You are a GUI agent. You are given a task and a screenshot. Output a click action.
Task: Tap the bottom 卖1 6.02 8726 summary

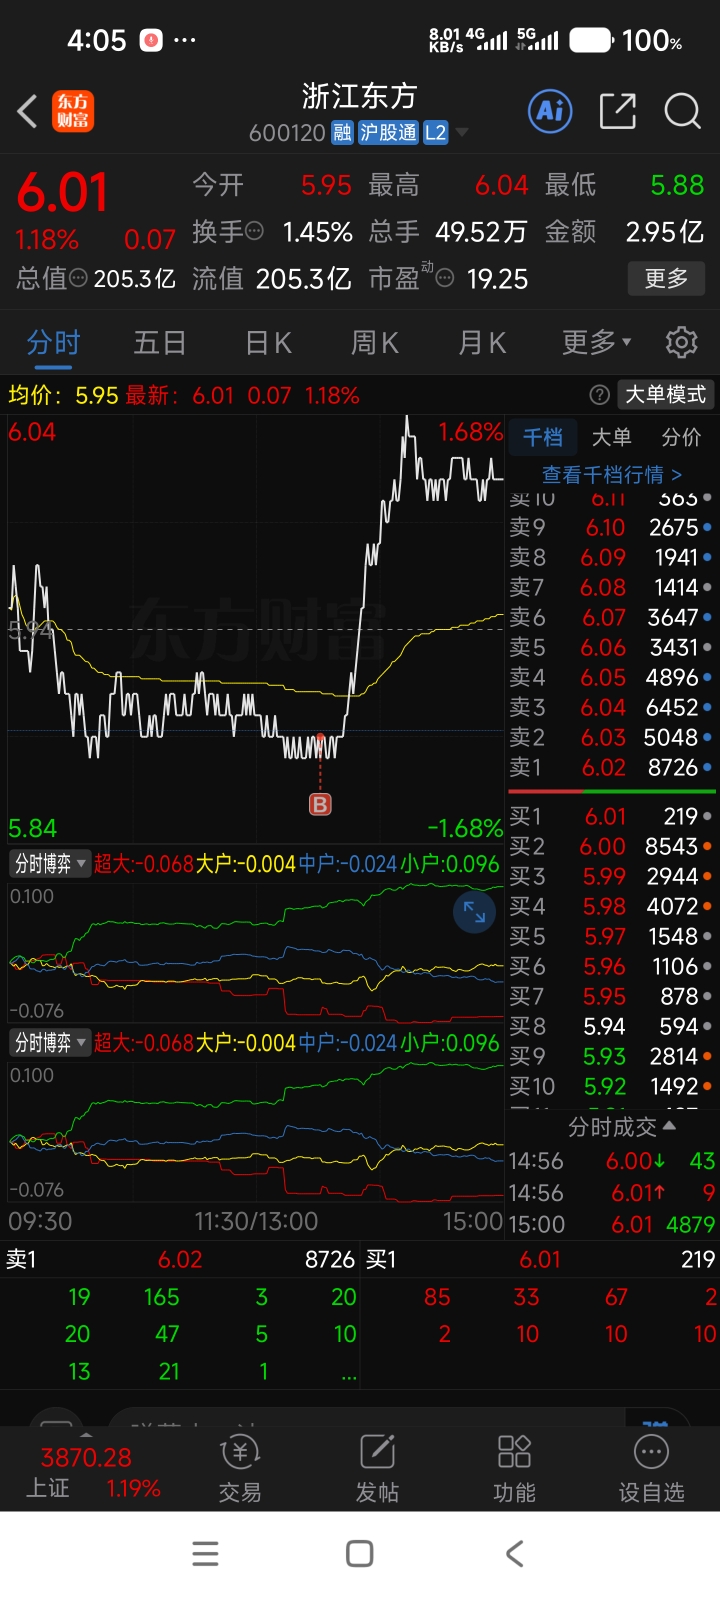[x=180, y=1259]
